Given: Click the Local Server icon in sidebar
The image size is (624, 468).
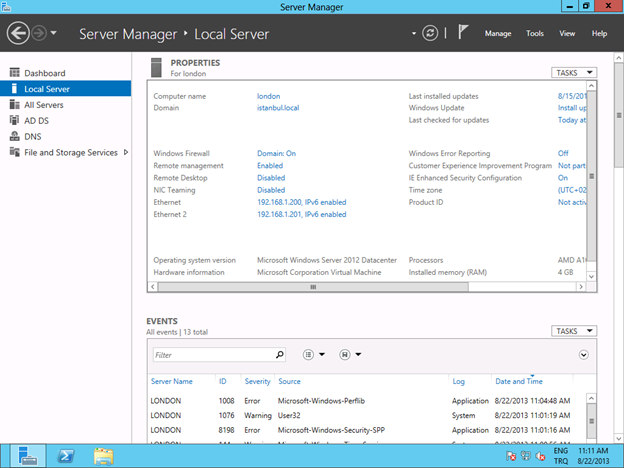Looking at the screenshot, I should tap(14, 88).
